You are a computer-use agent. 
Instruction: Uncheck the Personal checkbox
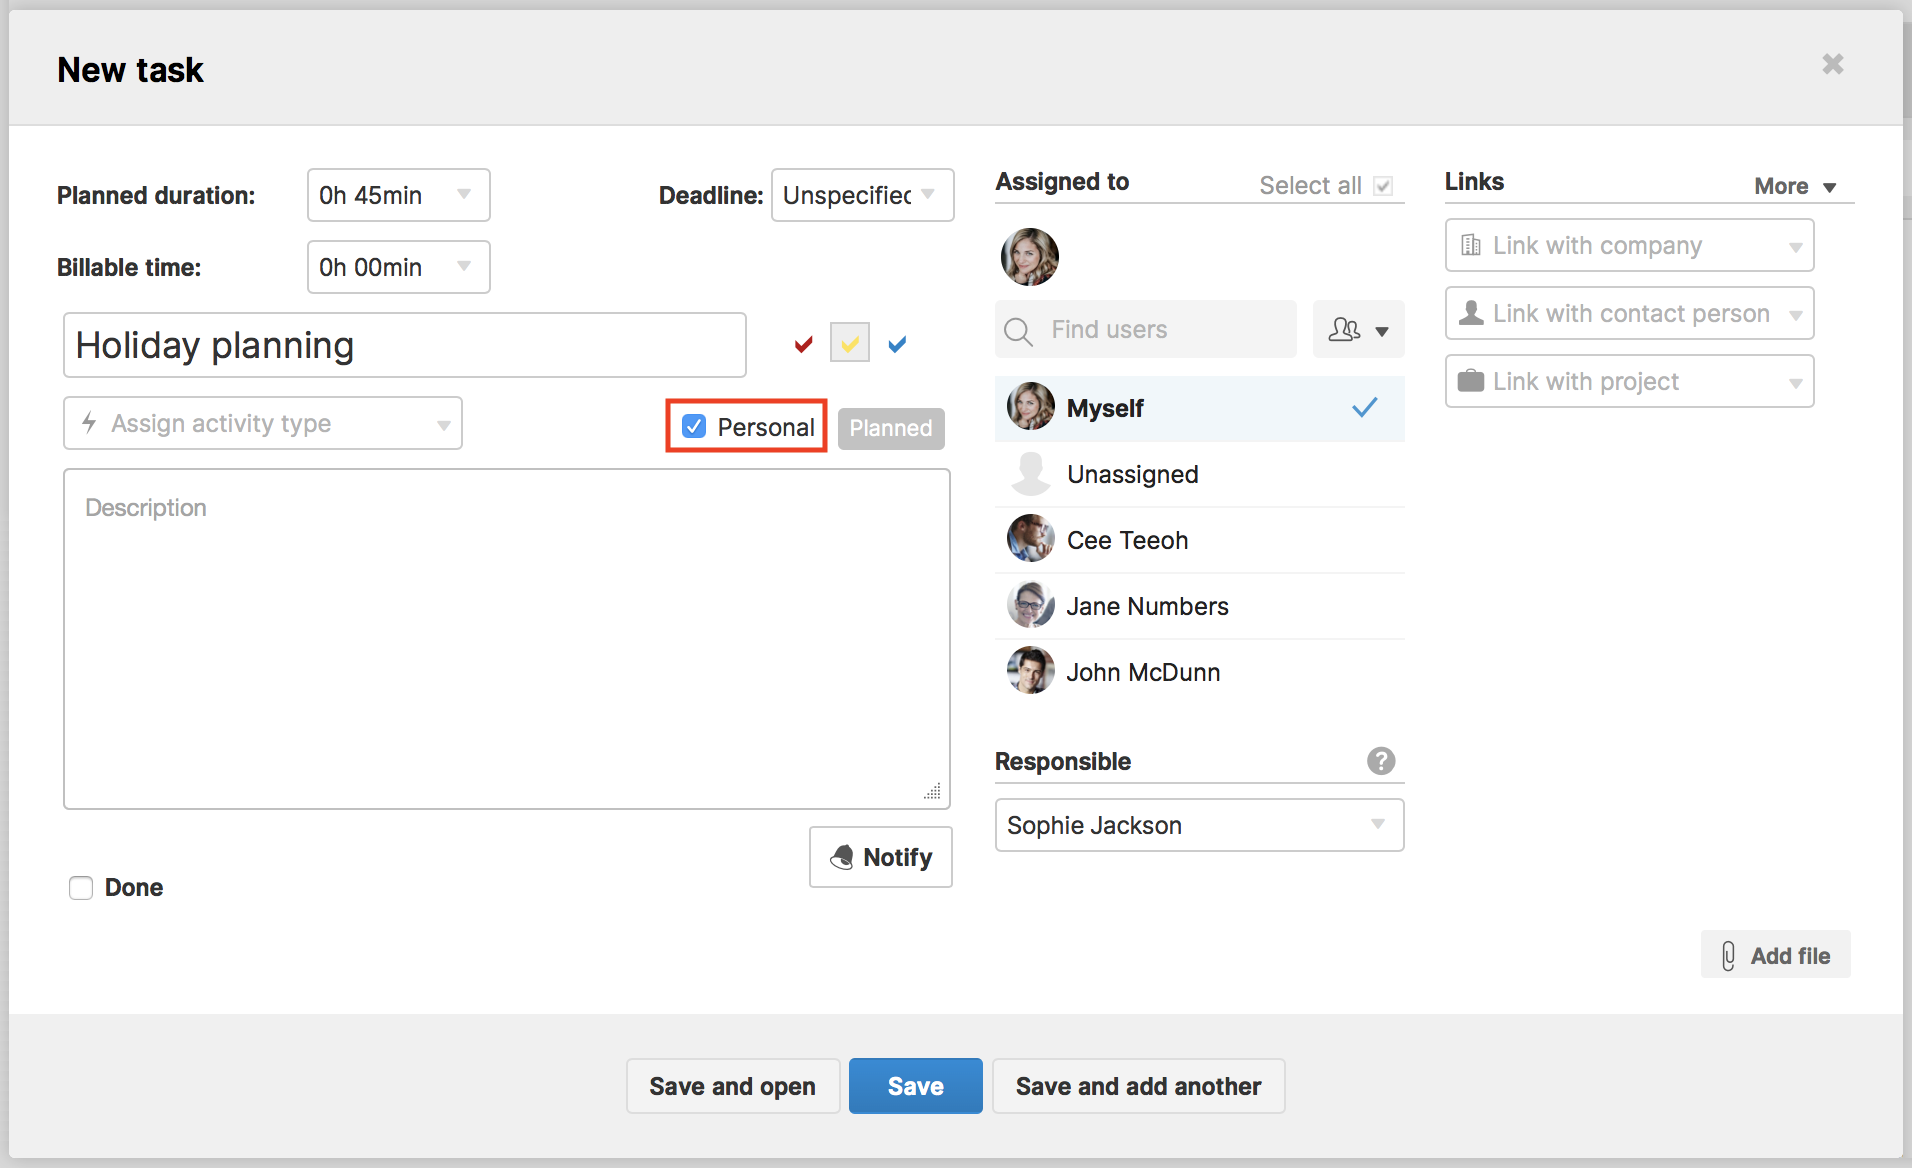point(694,426)
